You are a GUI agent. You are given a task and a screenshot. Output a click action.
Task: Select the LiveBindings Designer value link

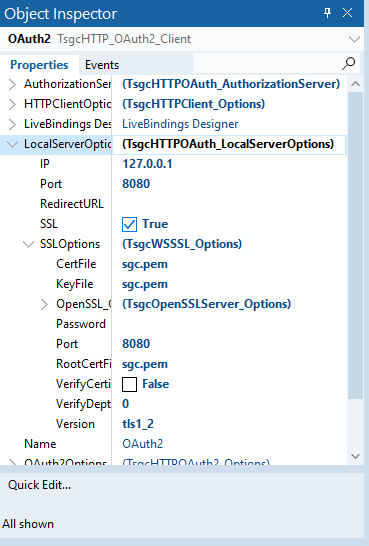[x=180, y=124]
